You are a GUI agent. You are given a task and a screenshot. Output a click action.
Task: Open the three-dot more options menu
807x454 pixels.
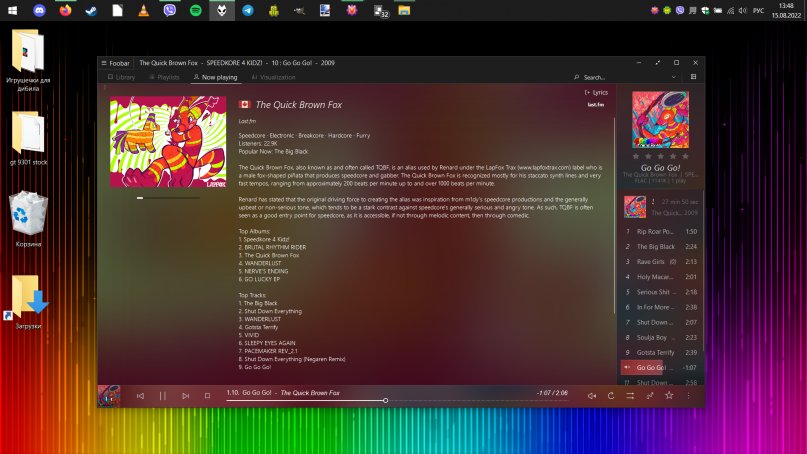click(688, 396)
